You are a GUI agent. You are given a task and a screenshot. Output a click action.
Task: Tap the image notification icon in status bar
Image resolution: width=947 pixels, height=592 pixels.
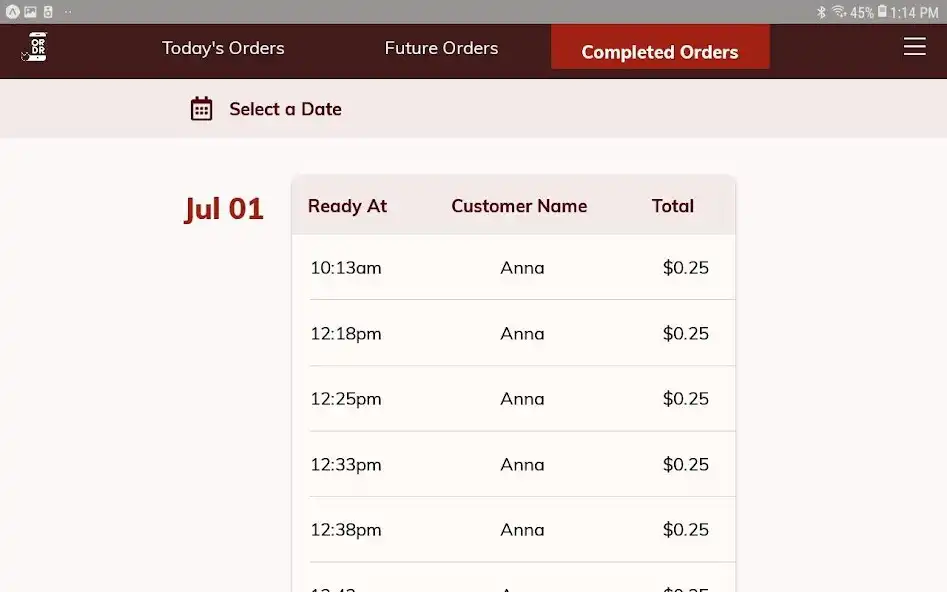point(30,12)
